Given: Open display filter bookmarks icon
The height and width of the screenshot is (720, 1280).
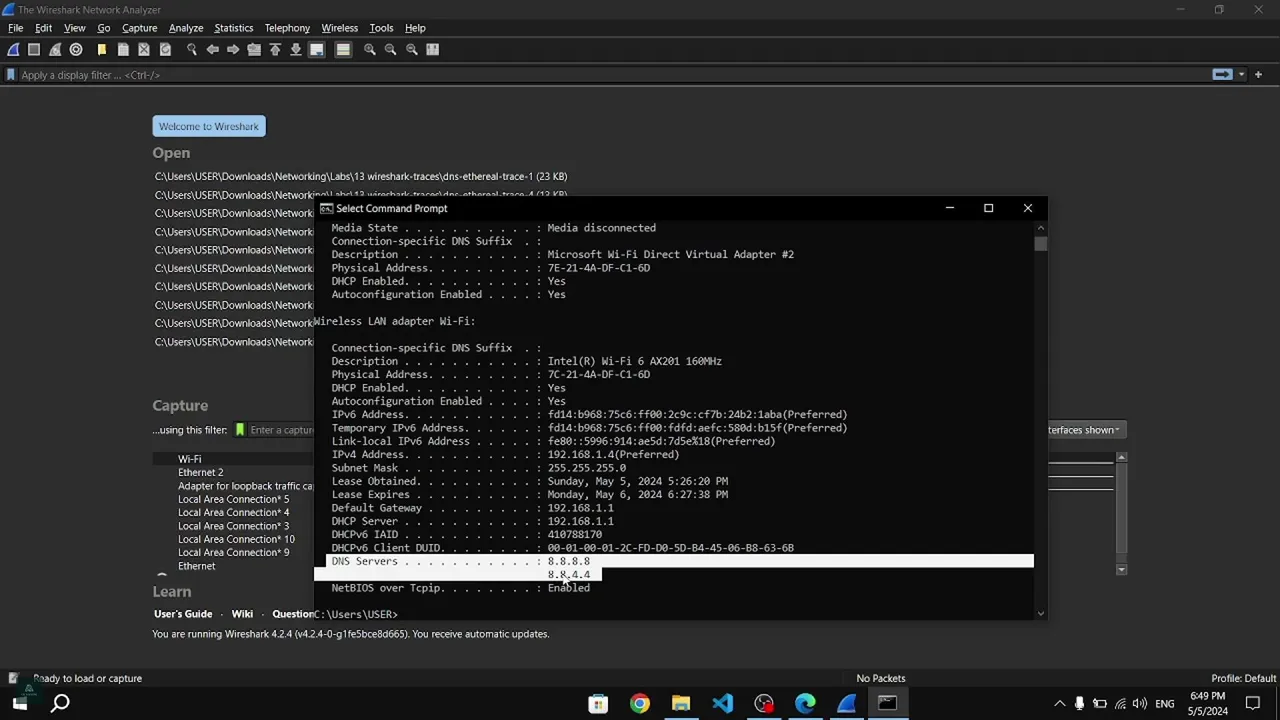Looking at the screenshot, I should point(11,75).
